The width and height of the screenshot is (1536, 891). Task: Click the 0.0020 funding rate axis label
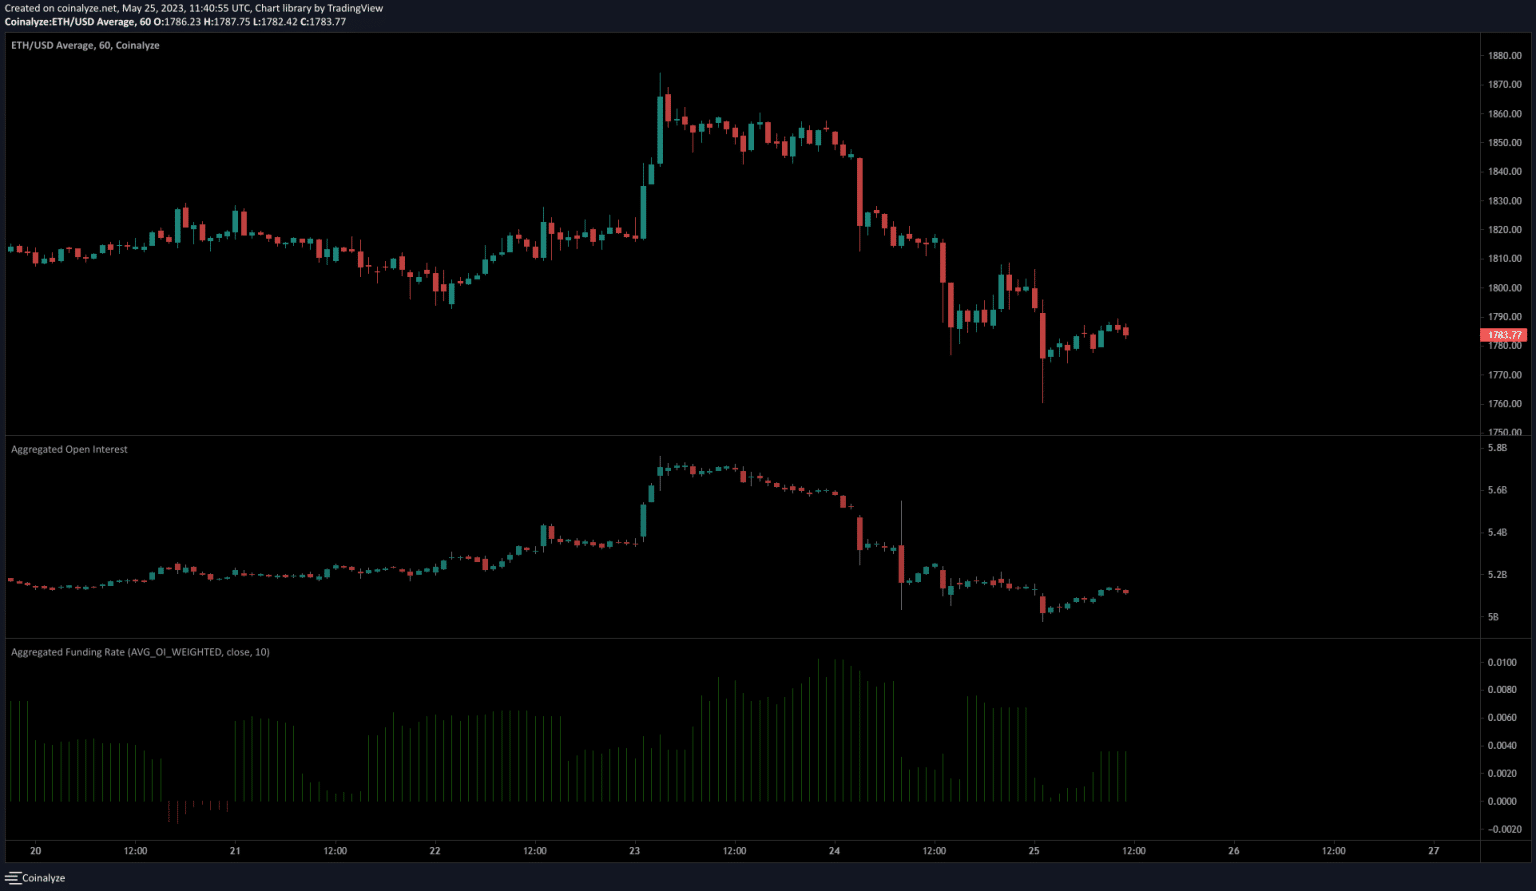click(1502, 774)
